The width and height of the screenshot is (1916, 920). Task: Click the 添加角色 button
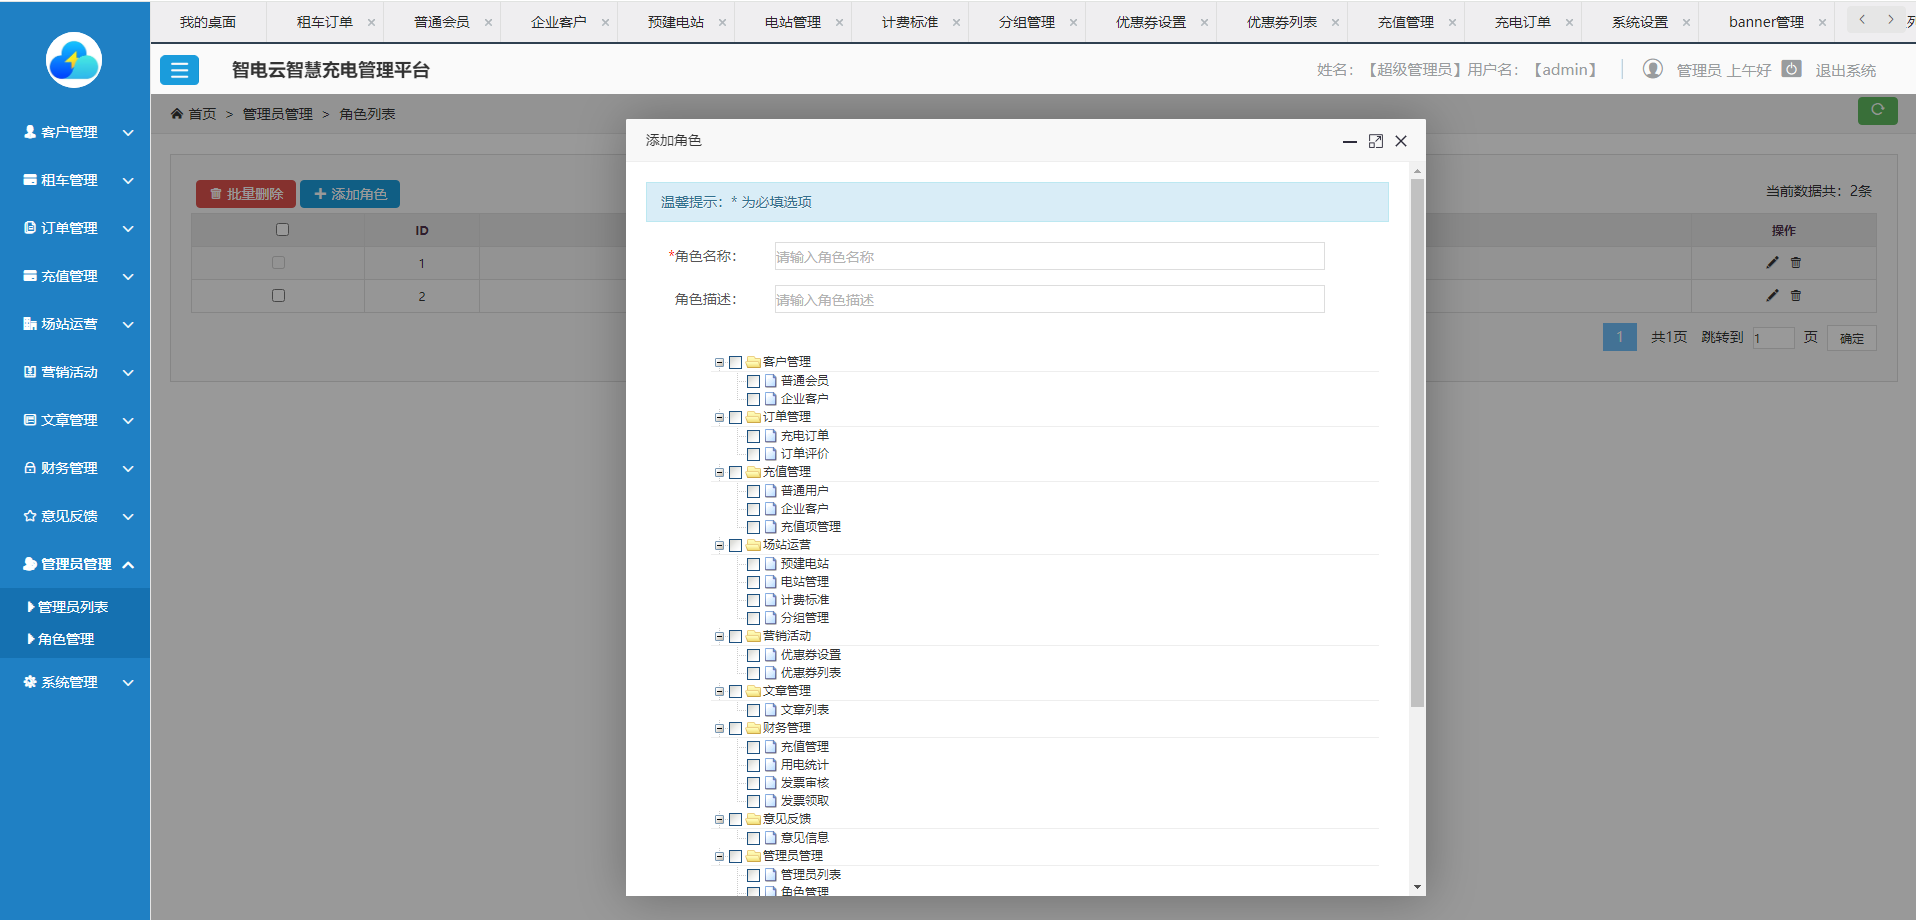tap(350, 193)
